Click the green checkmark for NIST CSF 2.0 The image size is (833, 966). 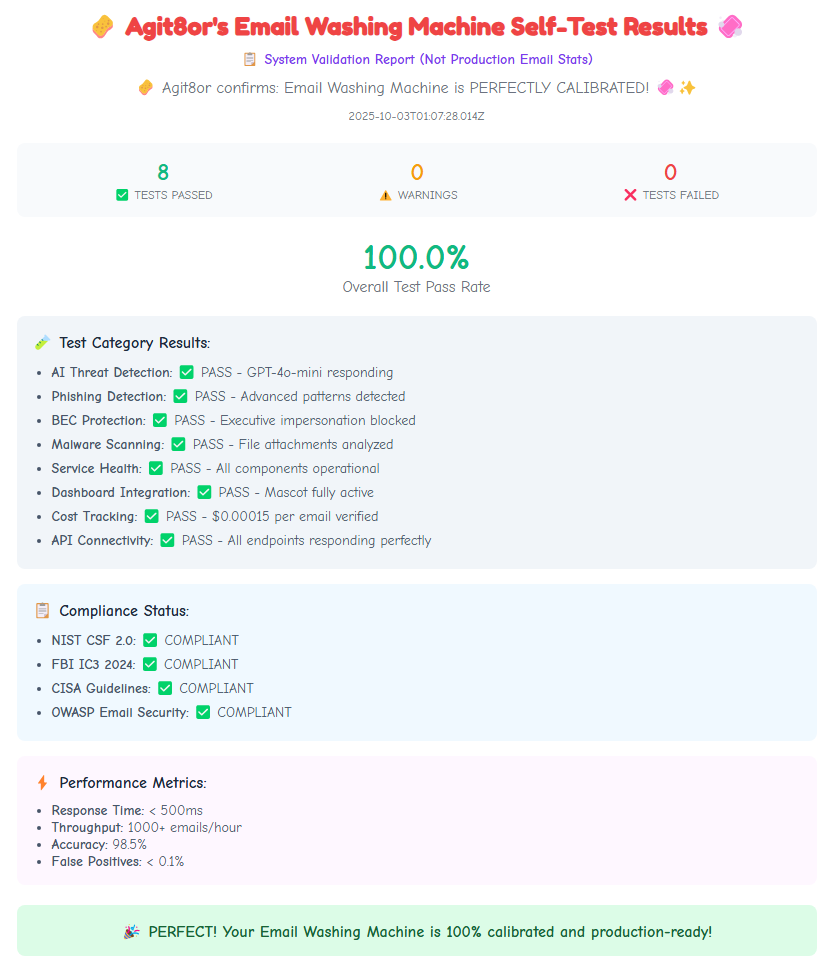point(150,640)
